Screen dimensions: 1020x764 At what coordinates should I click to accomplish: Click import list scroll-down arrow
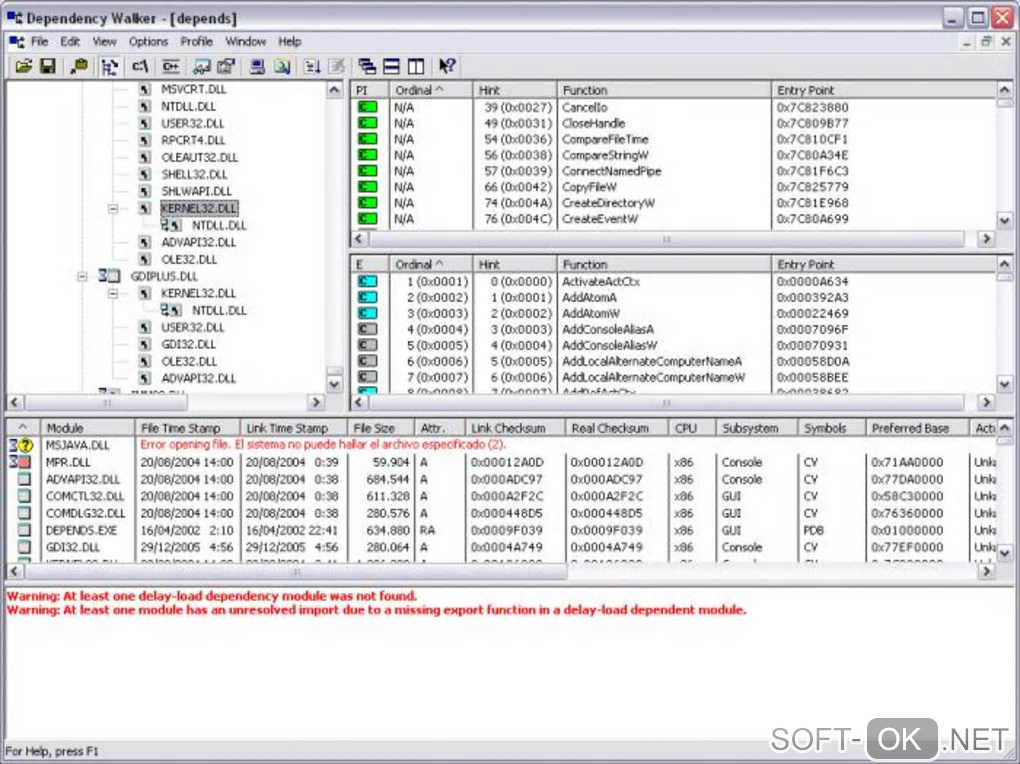(x=1004, y=221)
